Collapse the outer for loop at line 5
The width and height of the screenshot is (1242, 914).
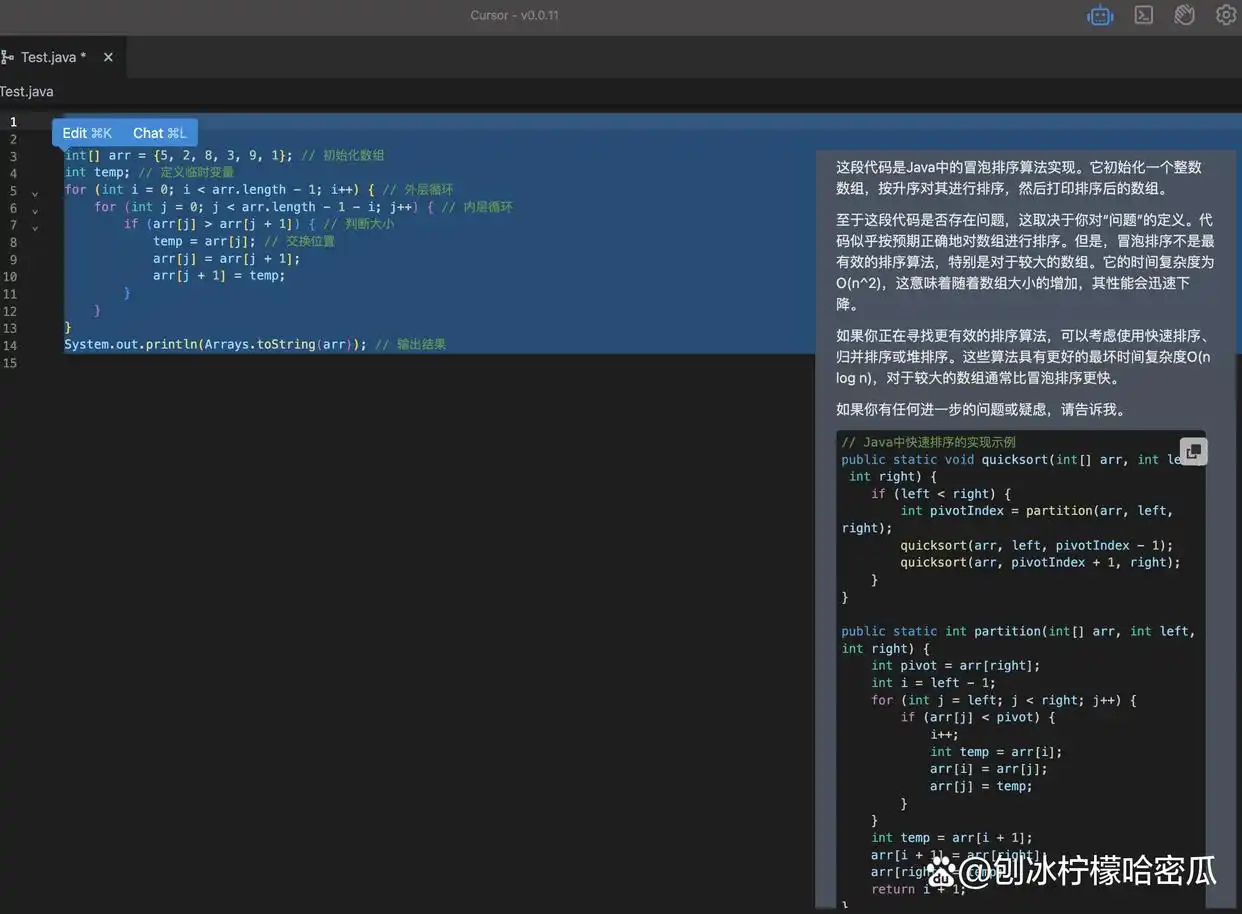[x=35, y=194]
